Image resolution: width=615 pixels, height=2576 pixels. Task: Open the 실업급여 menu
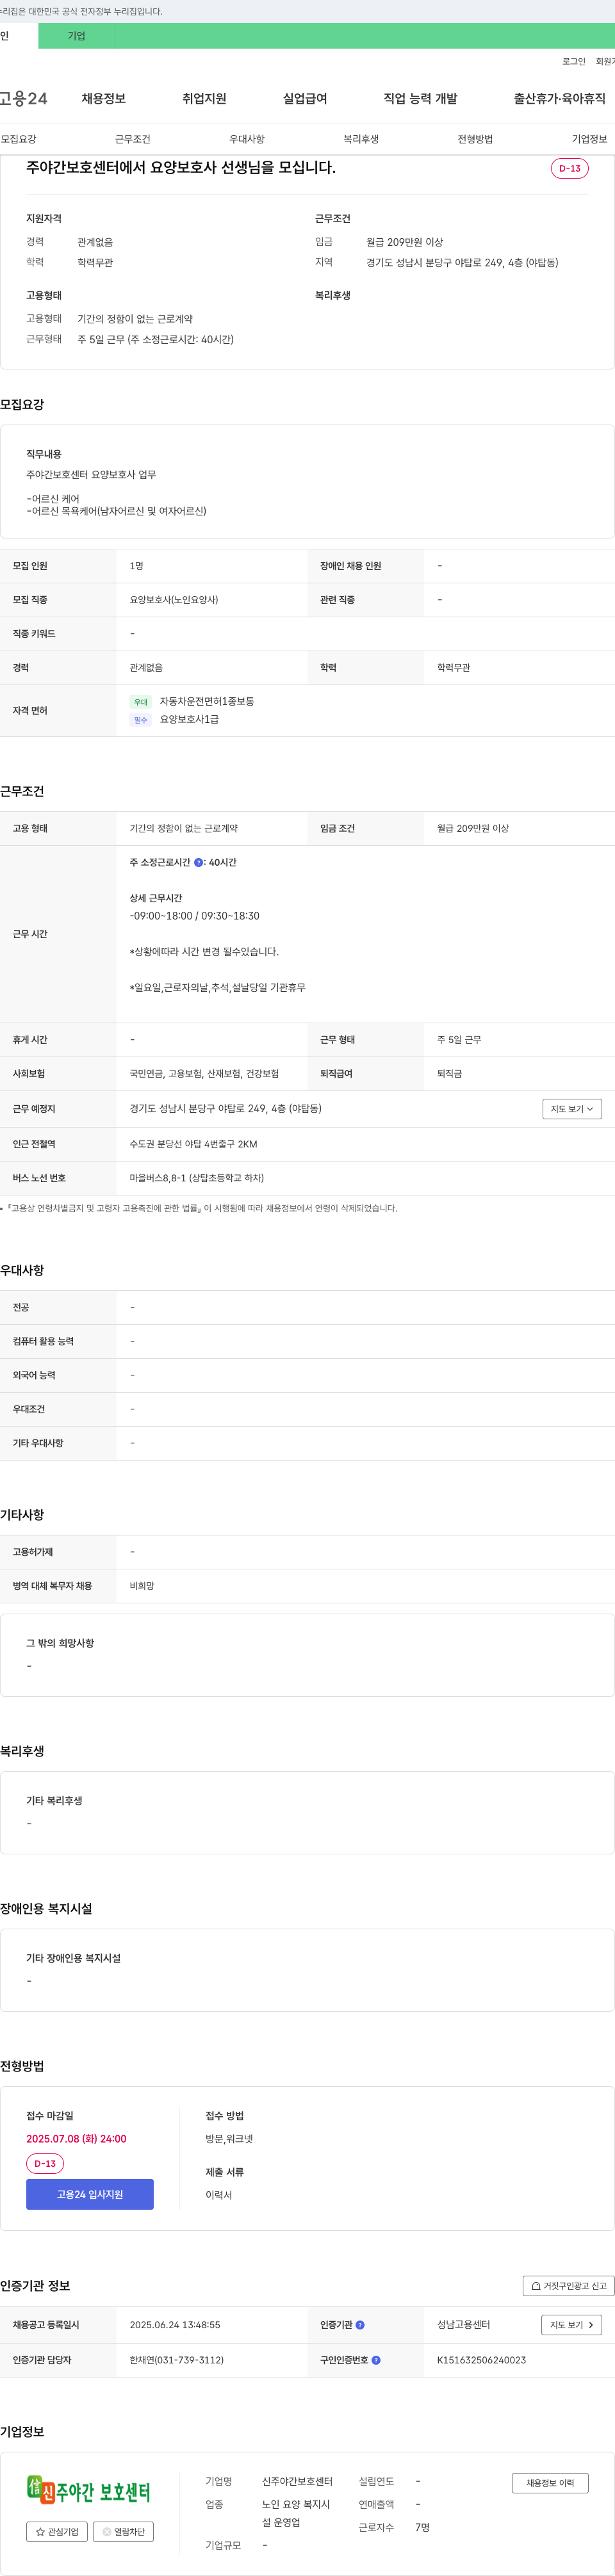[x=305, y=98]
